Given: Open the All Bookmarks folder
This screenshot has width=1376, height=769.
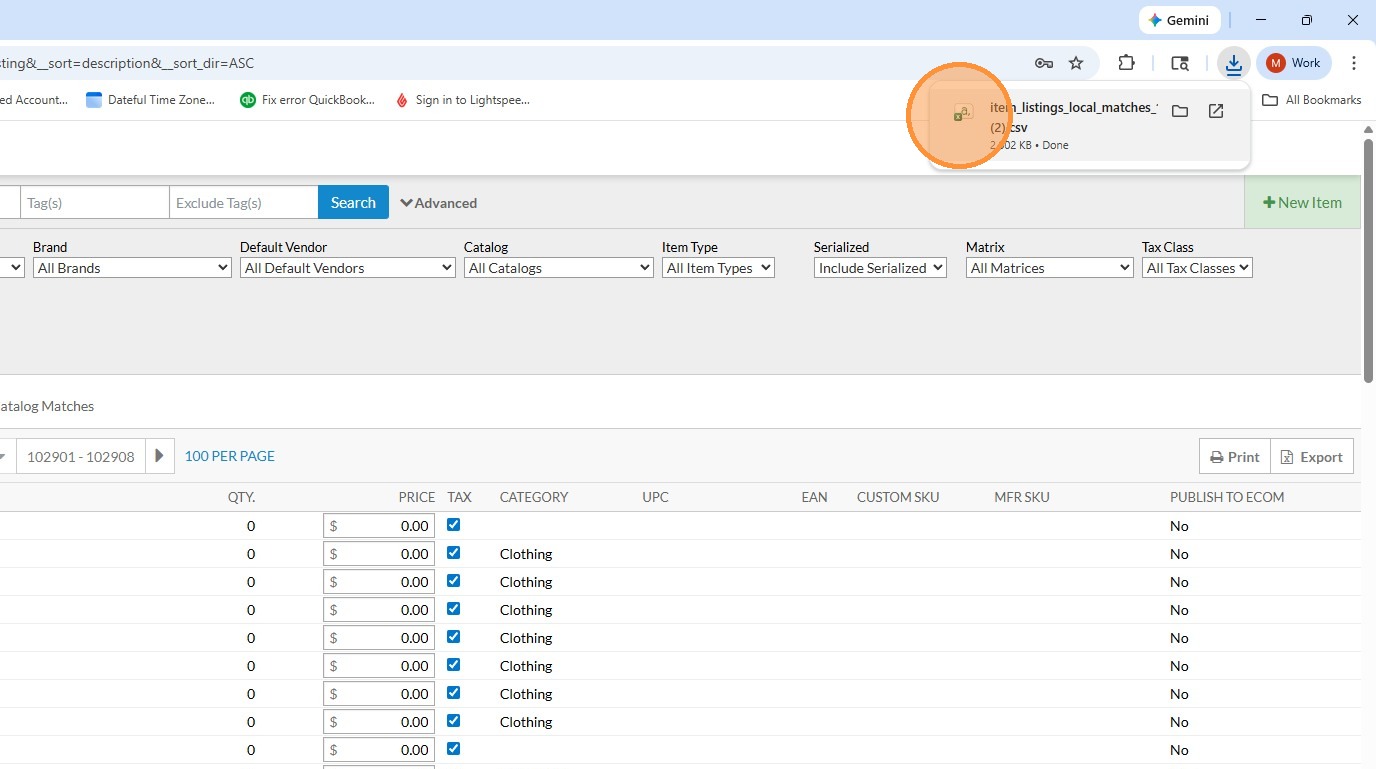Looking at the screenshot, I should 1312,100.
